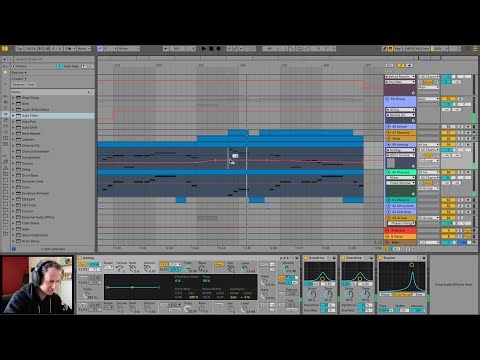Select Sine mode in the Erosion device

pyautogui.click(x=420, y=295)
